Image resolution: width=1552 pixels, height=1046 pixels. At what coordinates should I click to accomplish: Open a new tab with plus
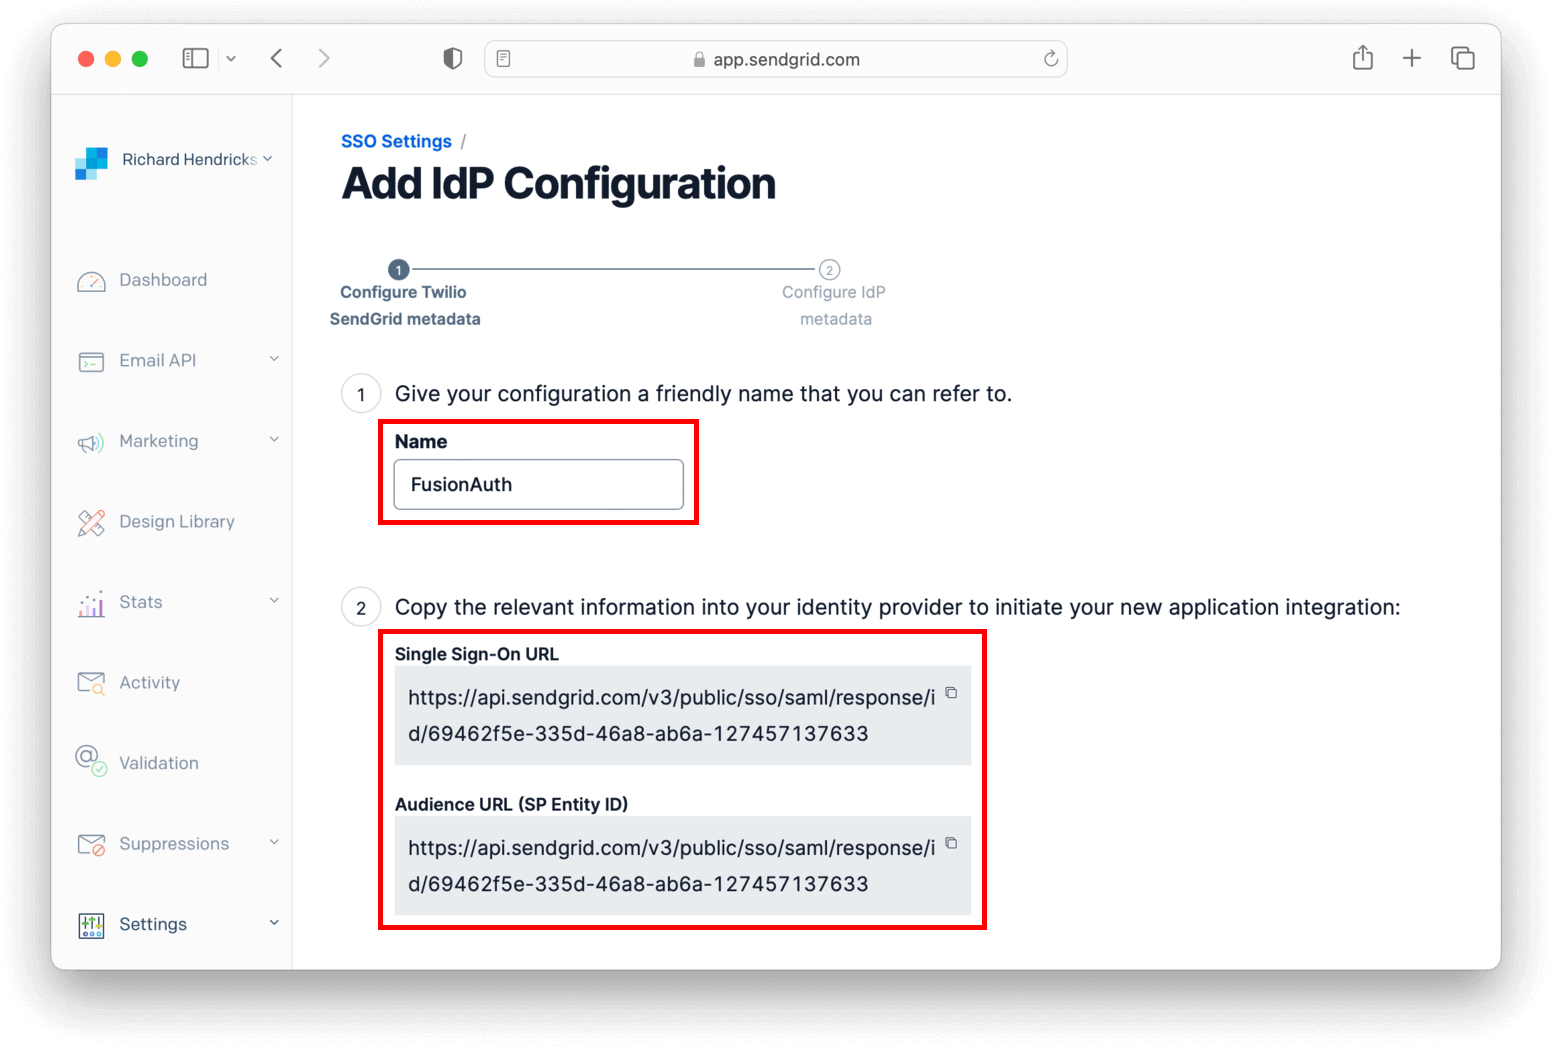click(1412, 58)
